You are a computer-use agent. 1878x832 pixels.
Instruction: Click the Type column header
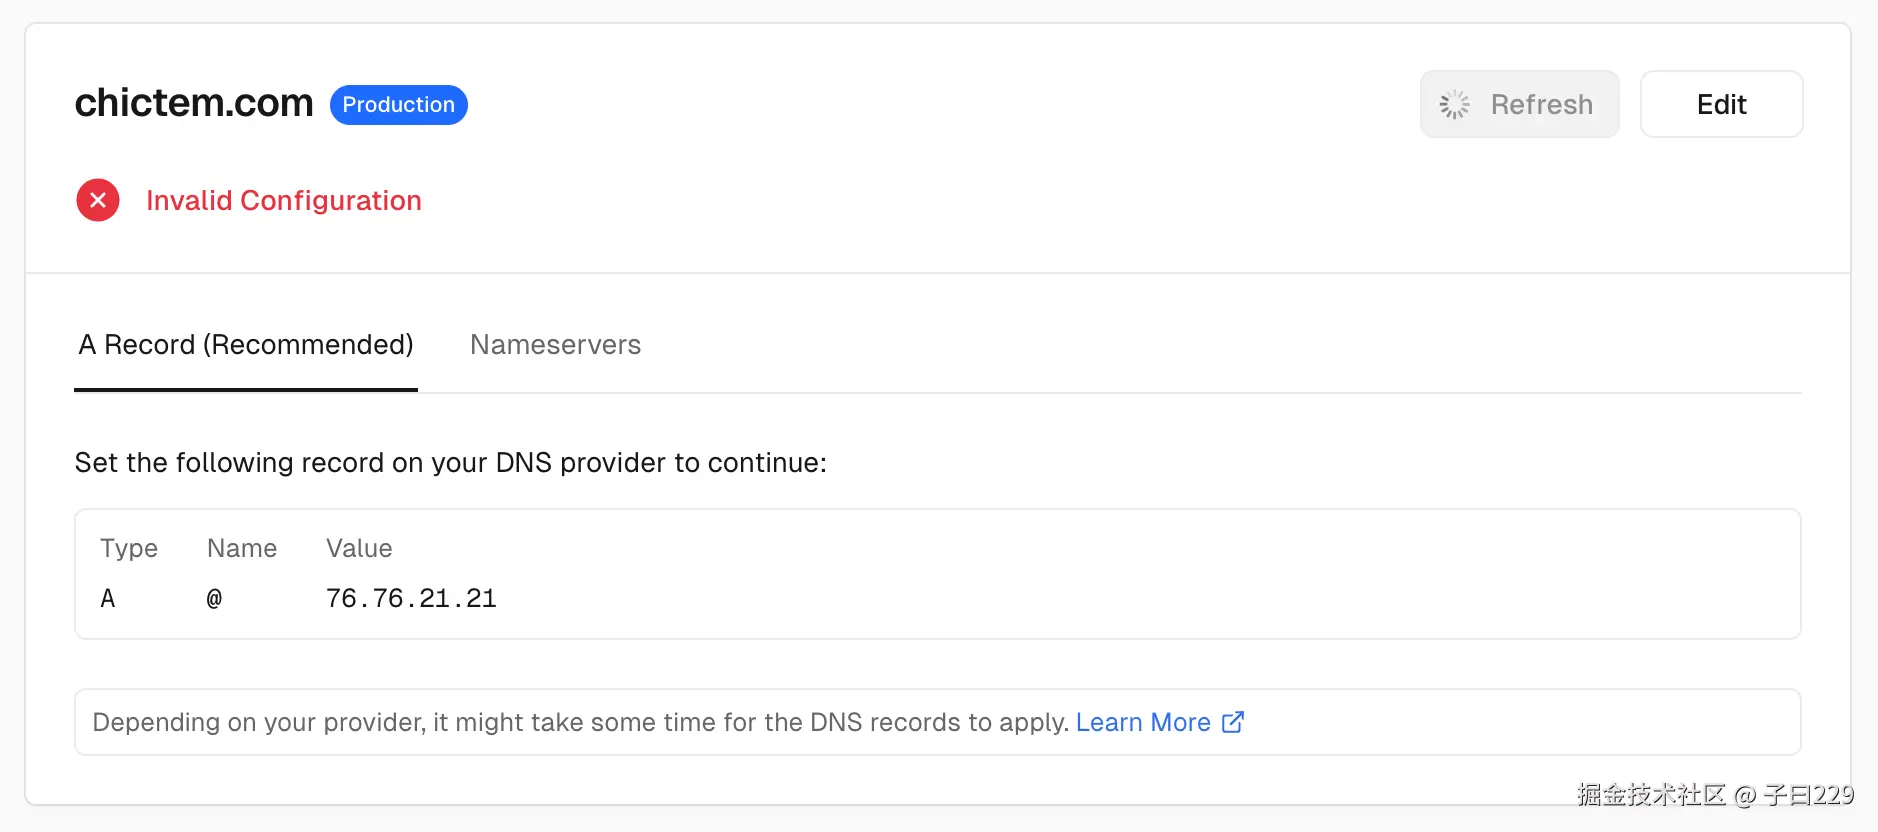click(x=129, y=548)
